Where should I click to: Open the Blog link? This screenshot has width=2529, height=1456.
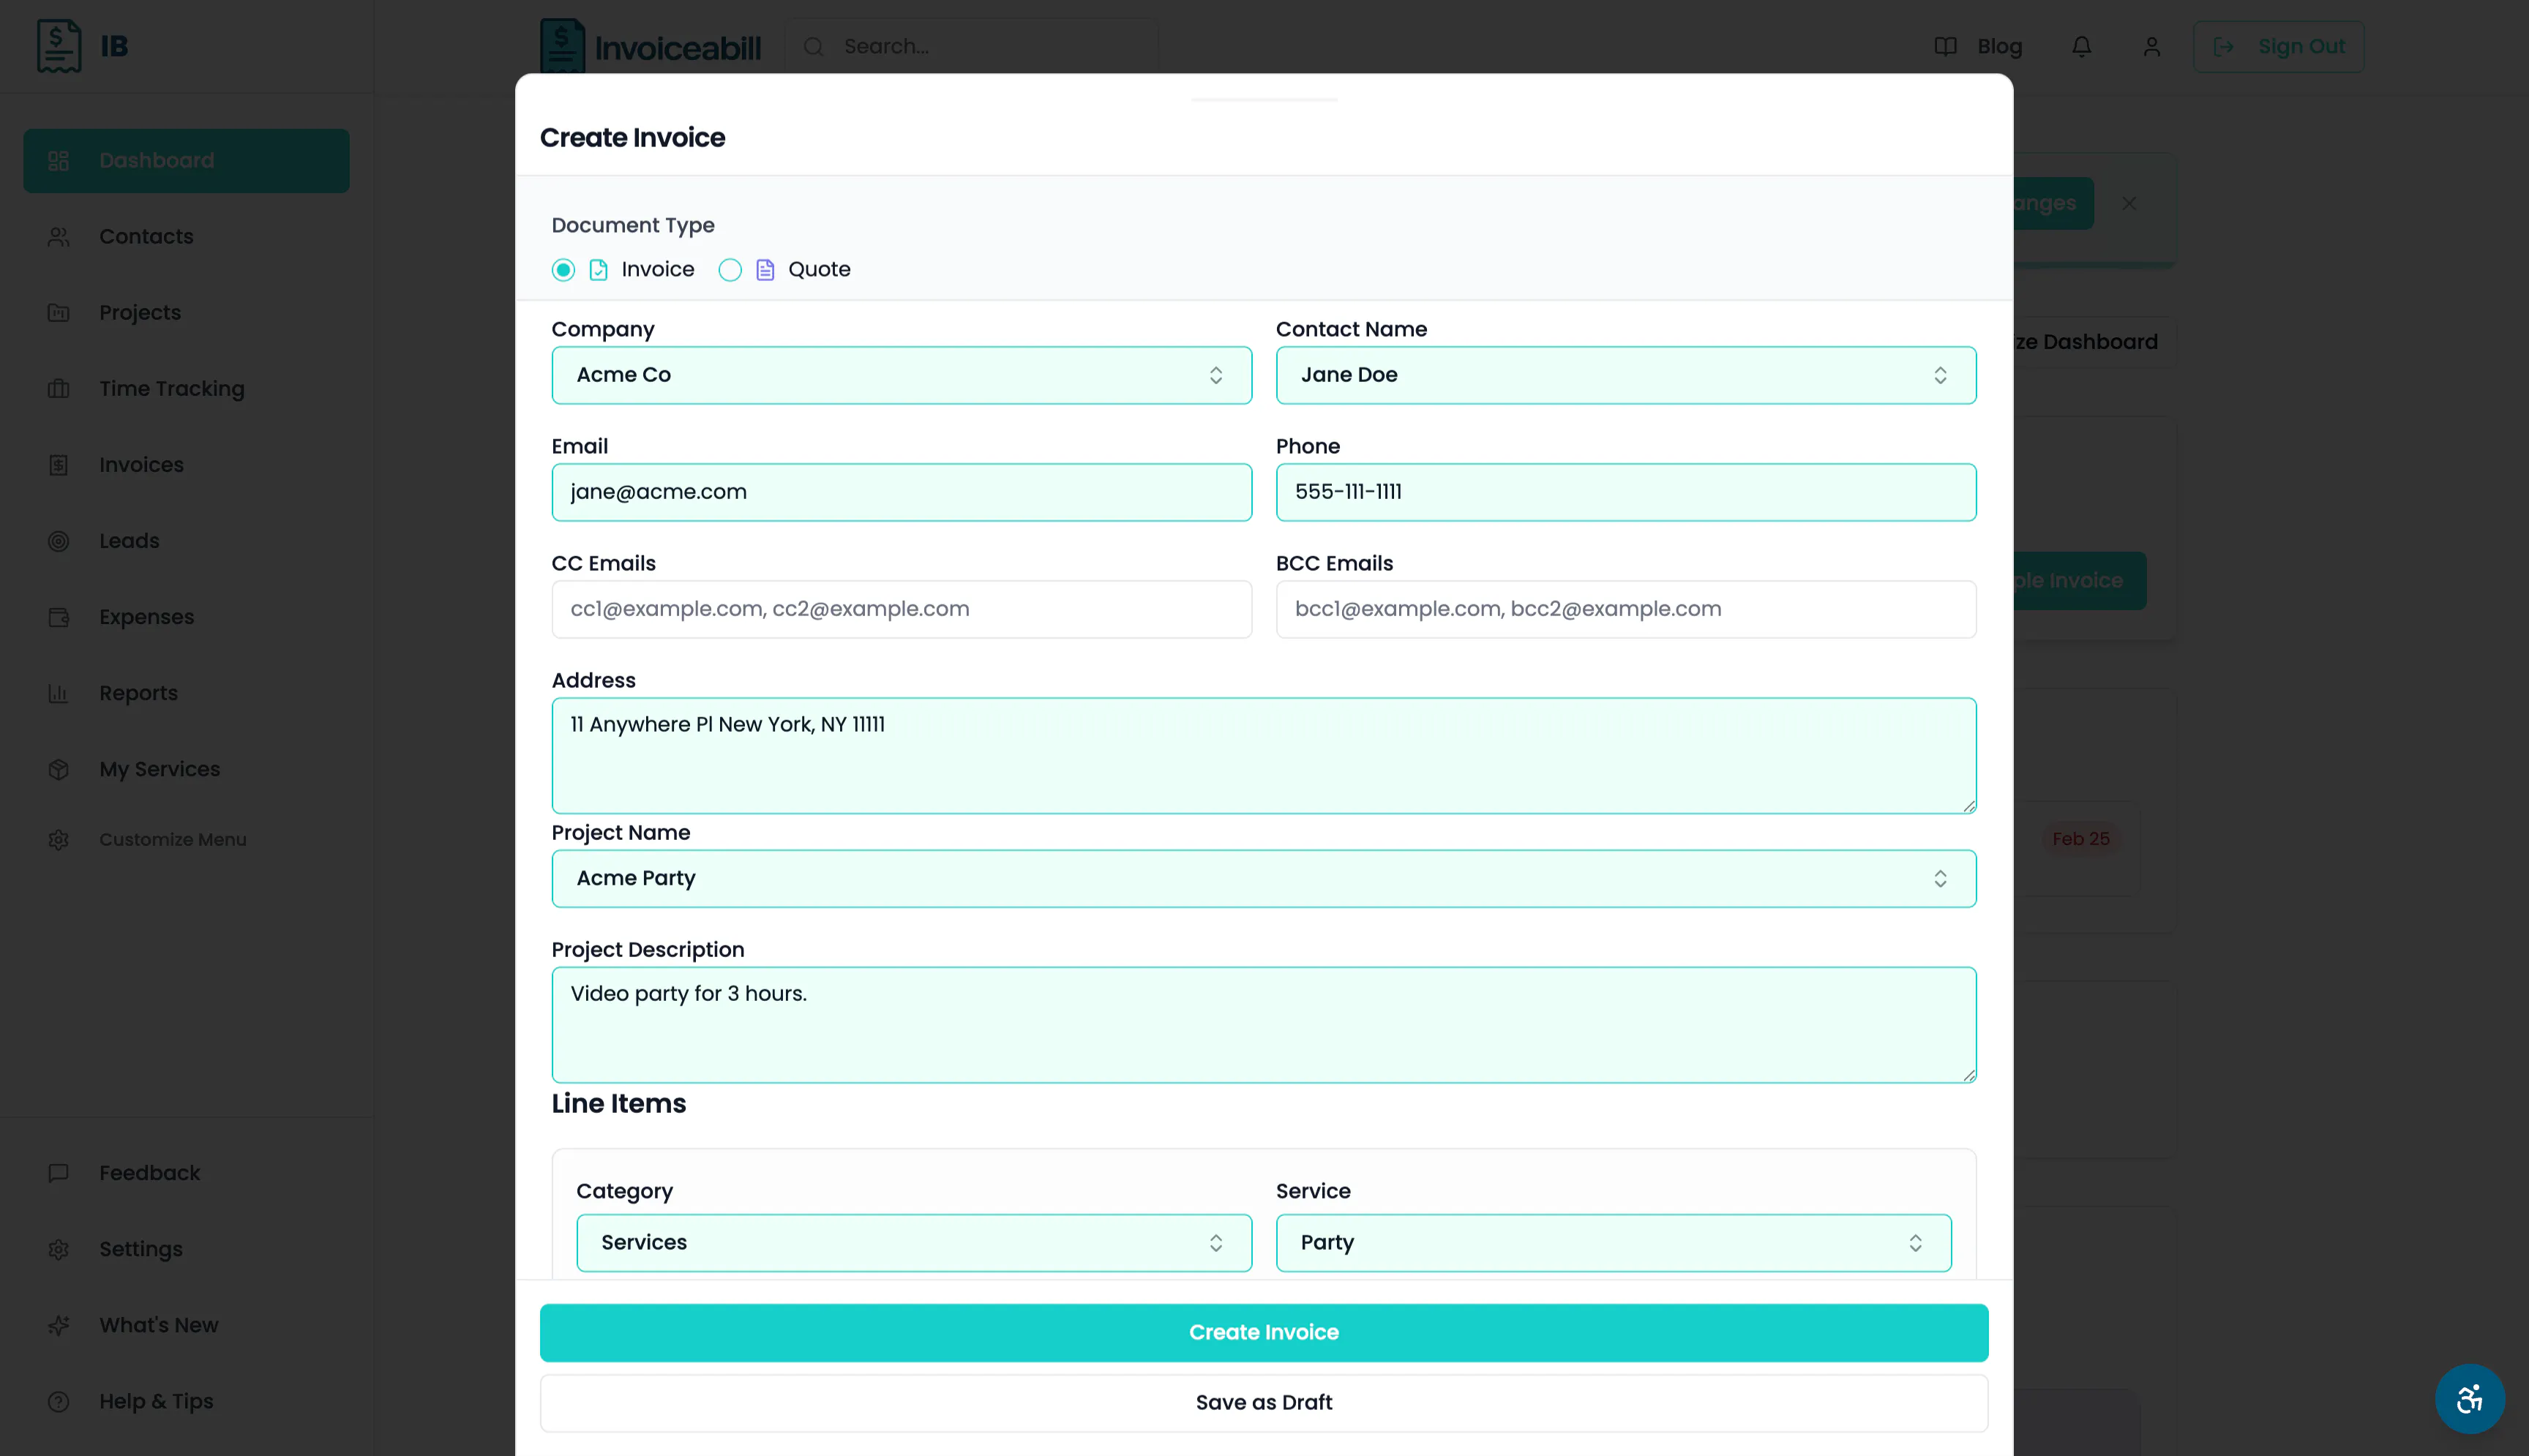1979,47
